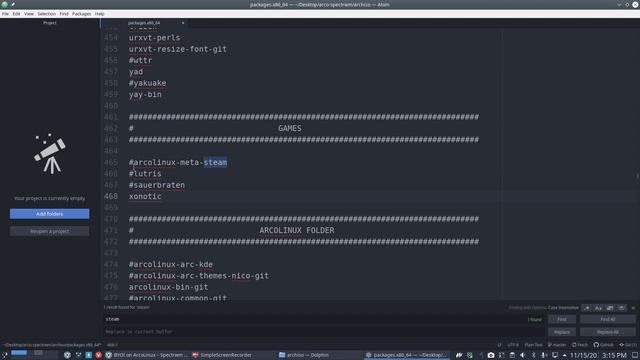The height and width of the screenshot is (360, 640).
Task: Click the '#sauerbraten' line
Action: point(157,185)
